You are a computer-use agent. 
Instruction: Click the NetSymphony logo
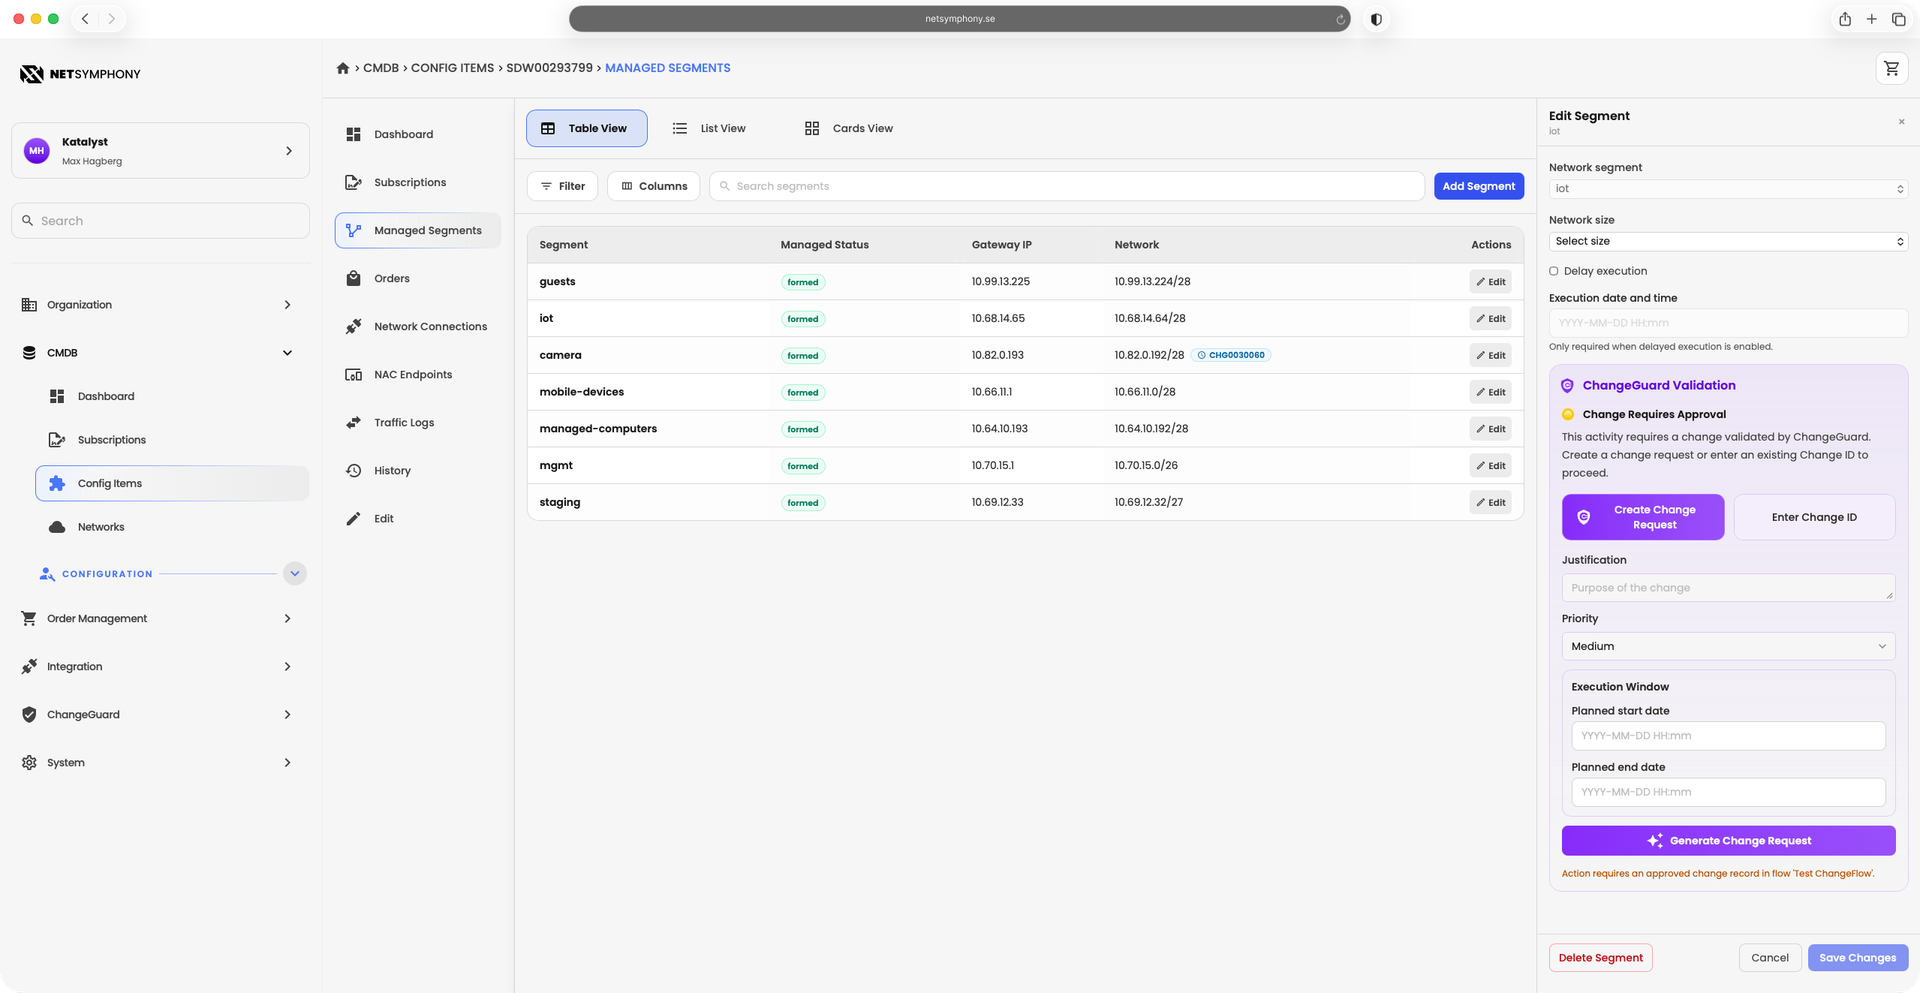[x=80, y=74]
